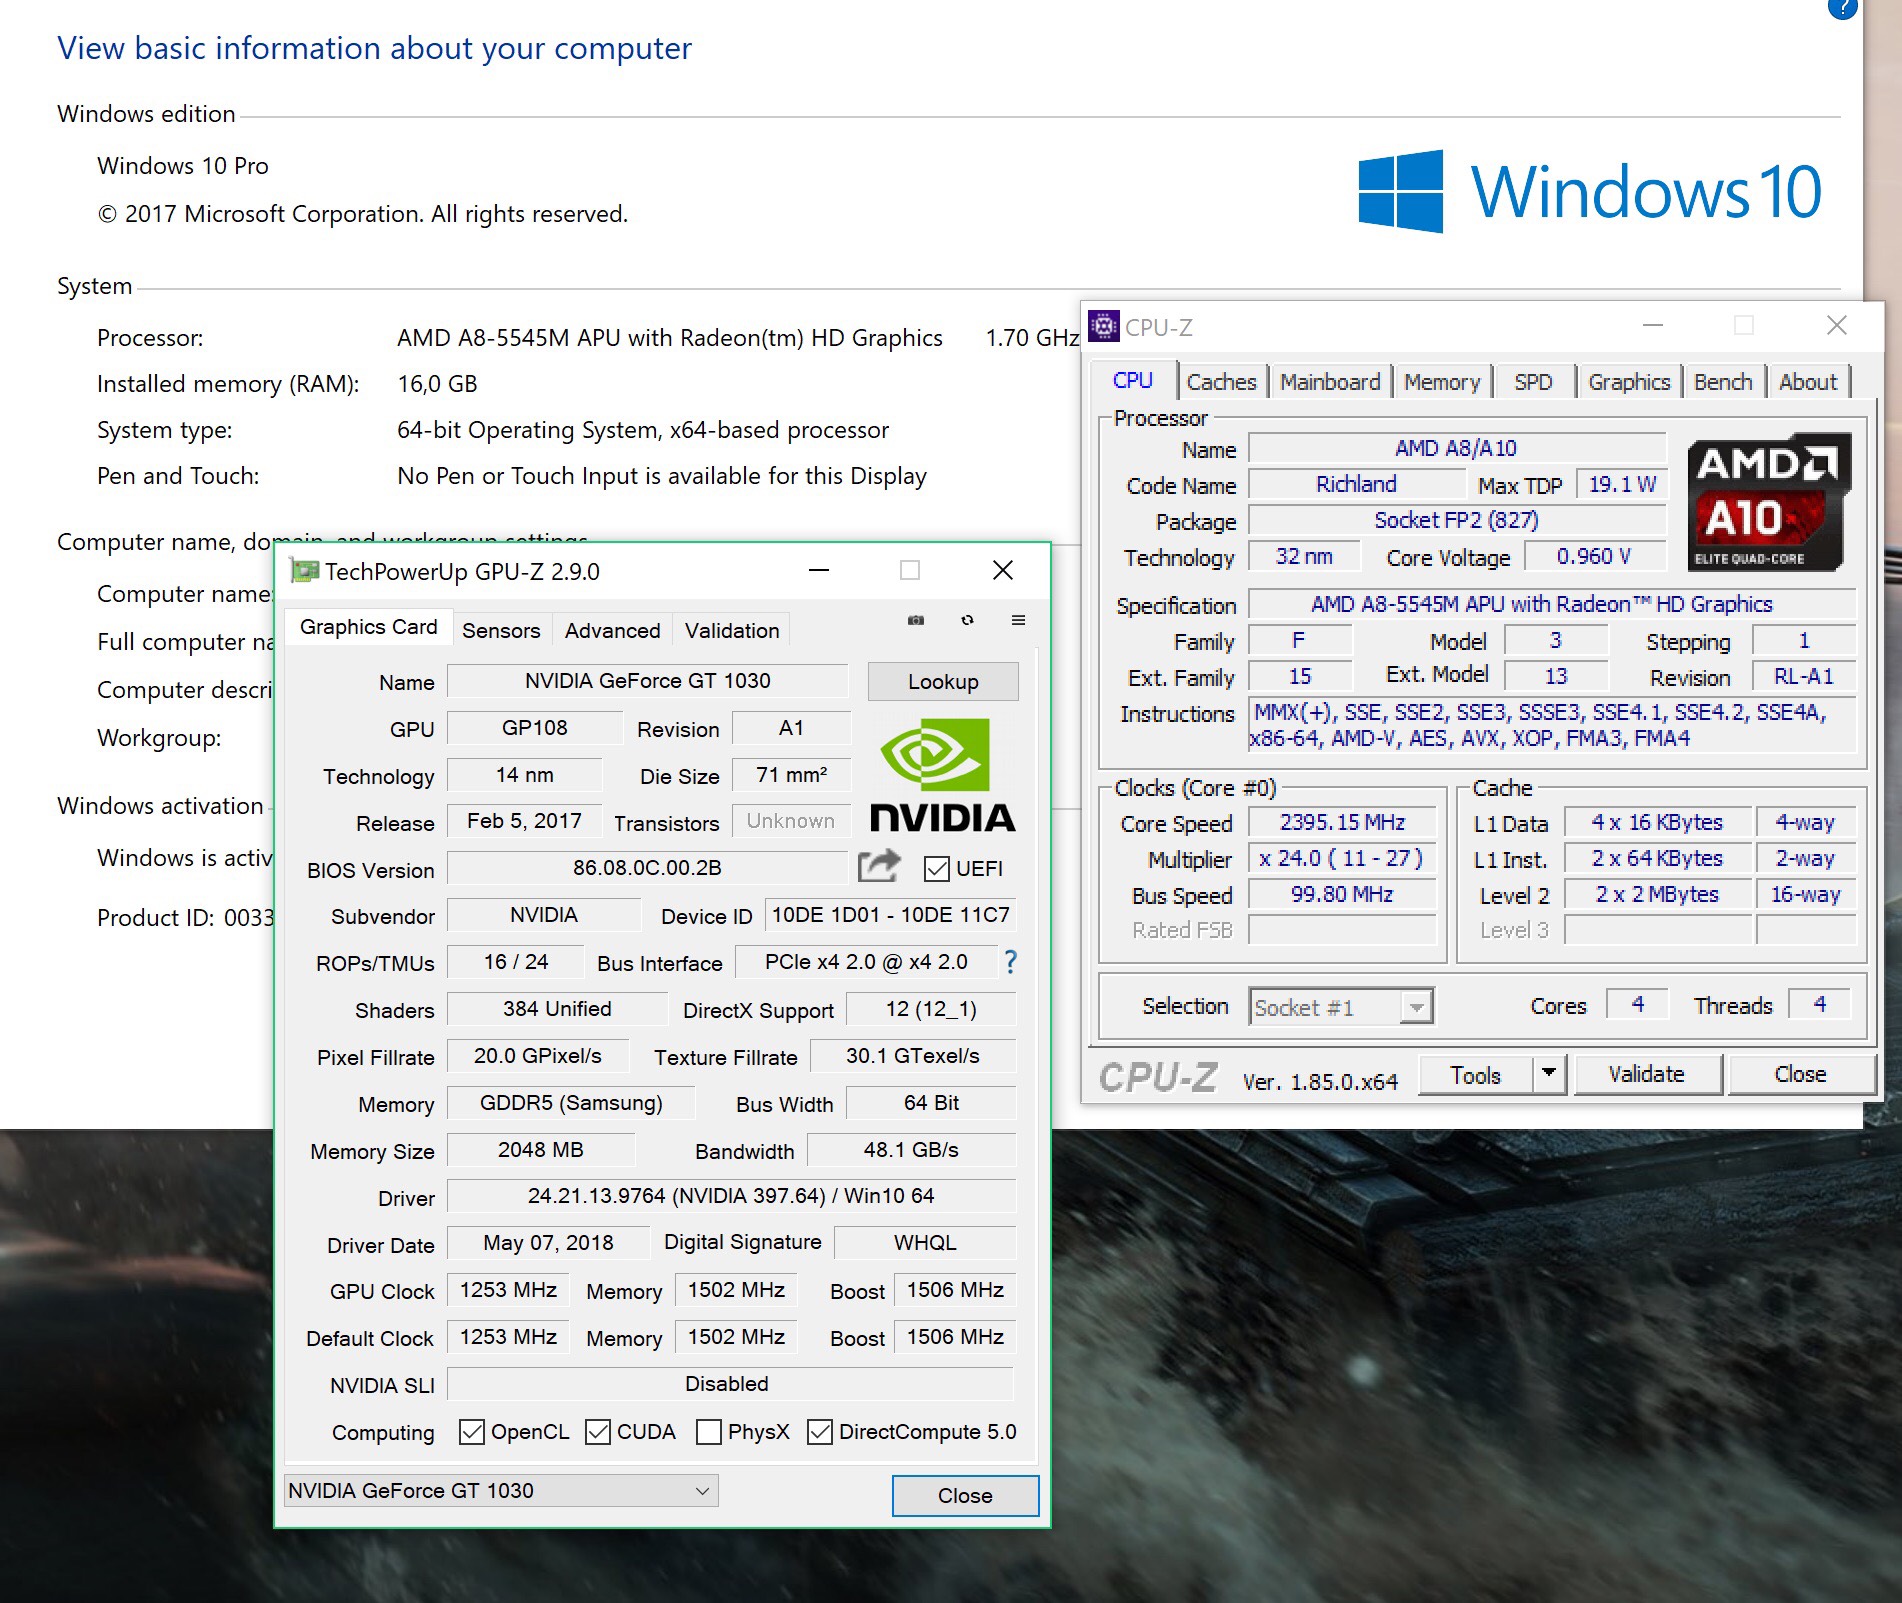Viewport: 1902px width, 1603px height.
Task: Click the Package Socket FP2 (827) value
Action: [x=1457, y=520]
